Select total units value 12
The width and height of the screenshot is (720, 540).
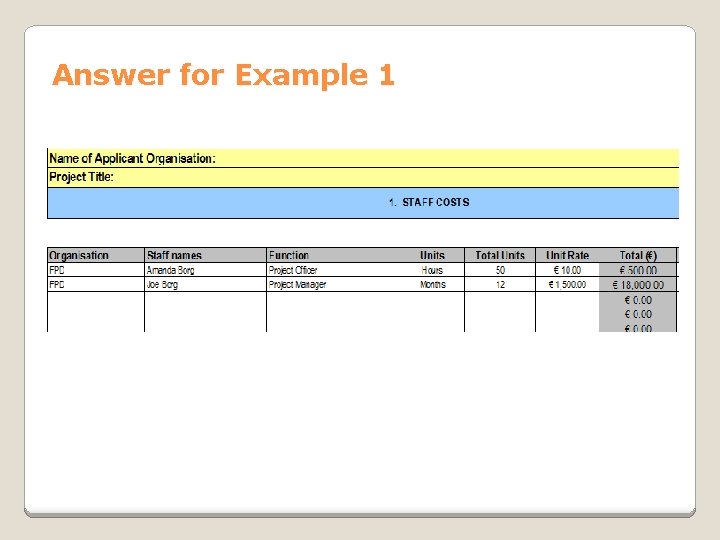(500, 284)
